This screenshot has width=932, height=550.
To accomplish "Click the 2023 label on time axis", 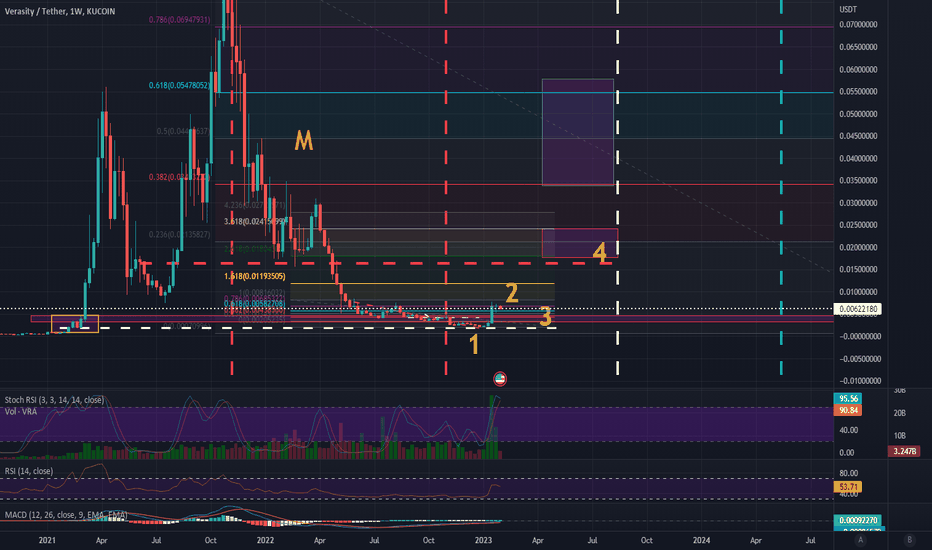I will tap(483, 540).
